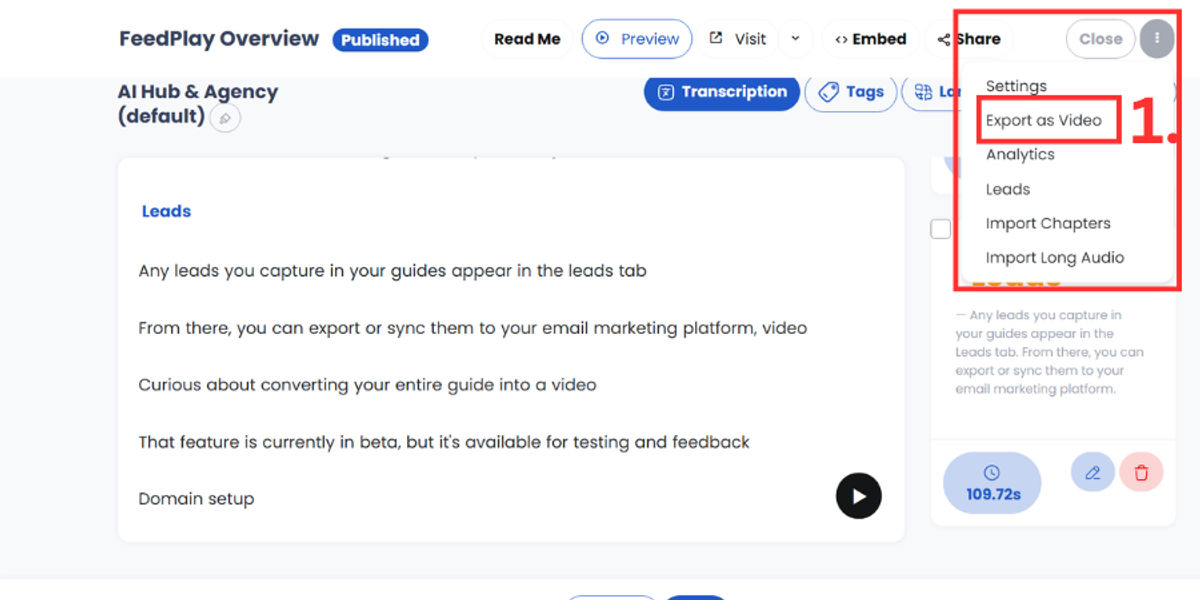Select Export as Video from the menu
Screen dimensions: 1200x600
coord(1043,120)
